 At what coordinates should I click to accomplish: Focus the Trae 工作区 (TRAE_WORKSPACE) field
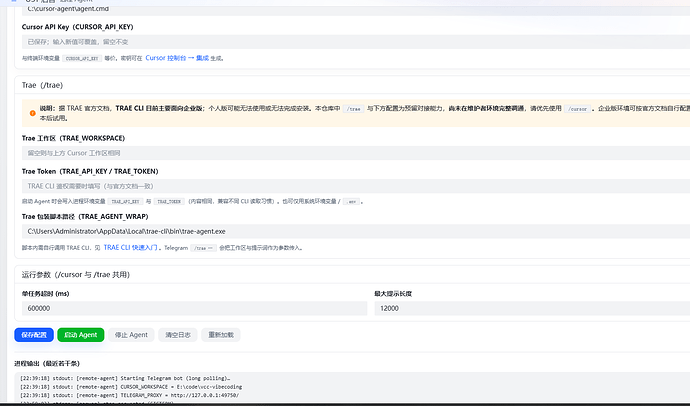click(356, 153)
